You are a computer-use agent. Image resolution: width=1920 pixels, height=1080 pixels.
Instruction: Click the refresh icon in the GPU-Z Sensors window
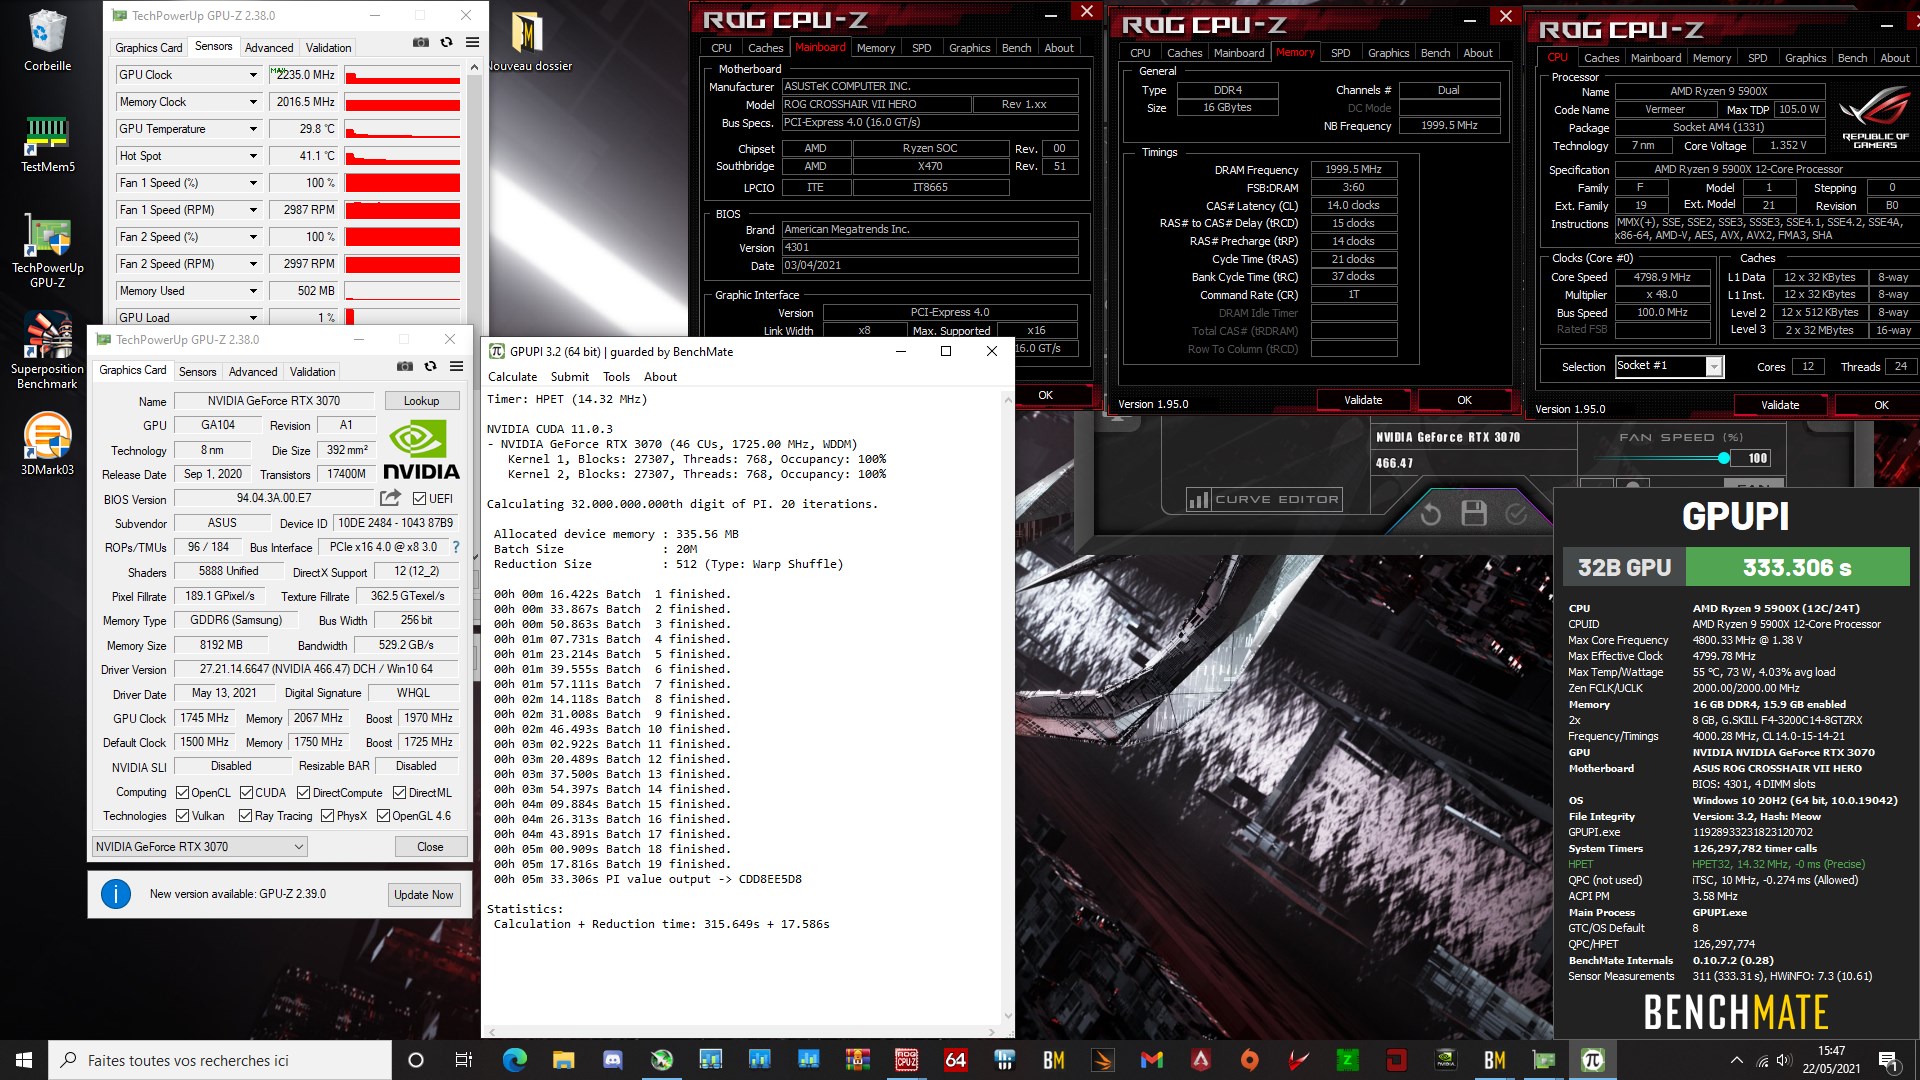pos(446,42)
